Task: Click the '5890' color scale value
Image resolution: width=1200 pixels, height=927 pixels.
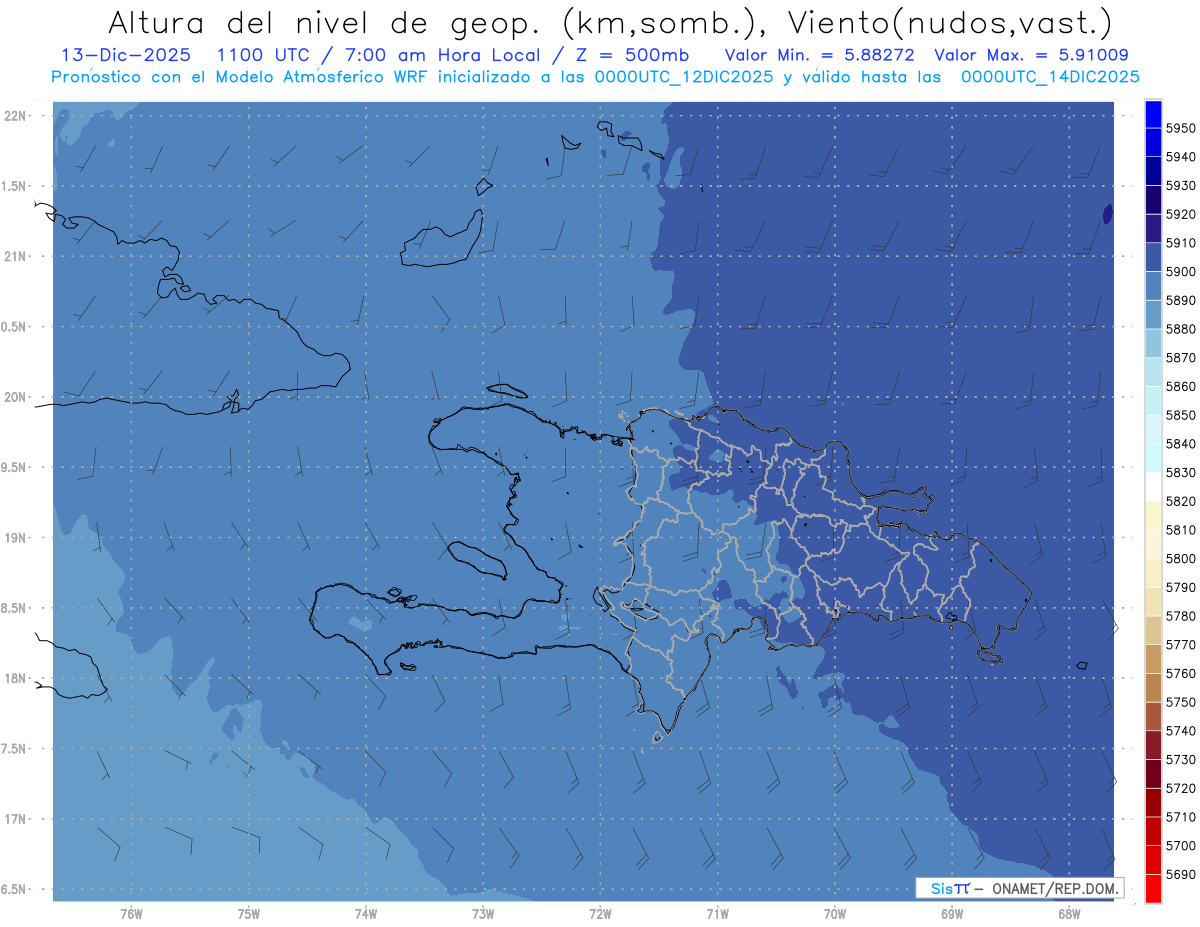Action: 1181,300
